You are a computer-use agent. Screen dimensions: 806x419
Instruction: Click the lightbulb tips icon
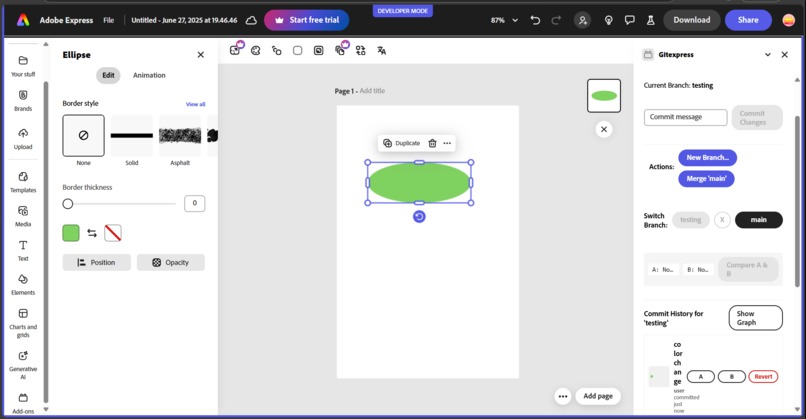[x=609, y=20]
